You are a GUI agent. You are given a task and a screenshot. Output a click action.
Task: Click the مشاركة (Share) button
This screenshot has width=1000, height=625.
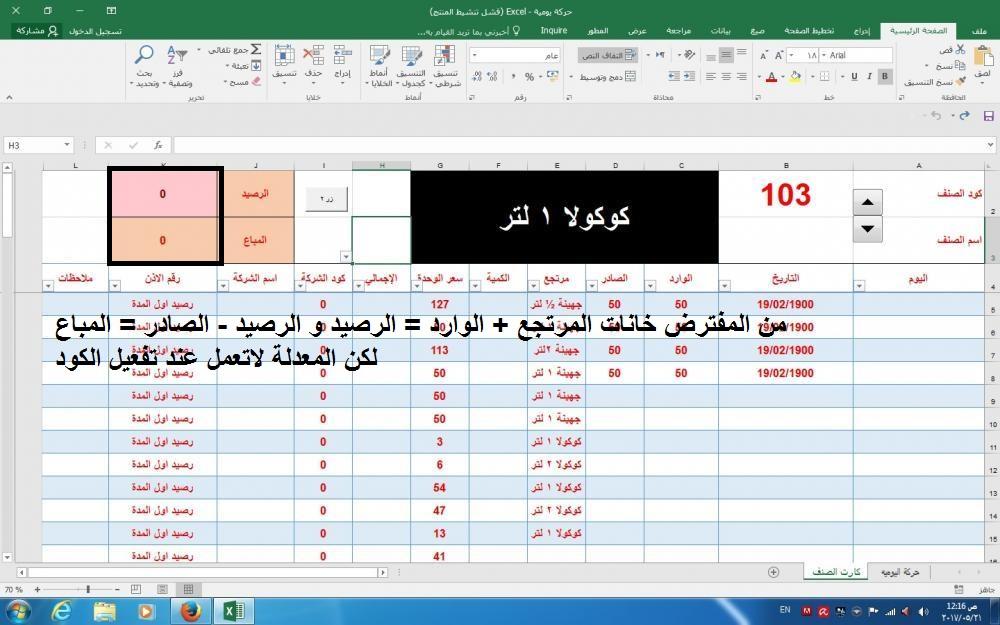click(x=38, y=31)
